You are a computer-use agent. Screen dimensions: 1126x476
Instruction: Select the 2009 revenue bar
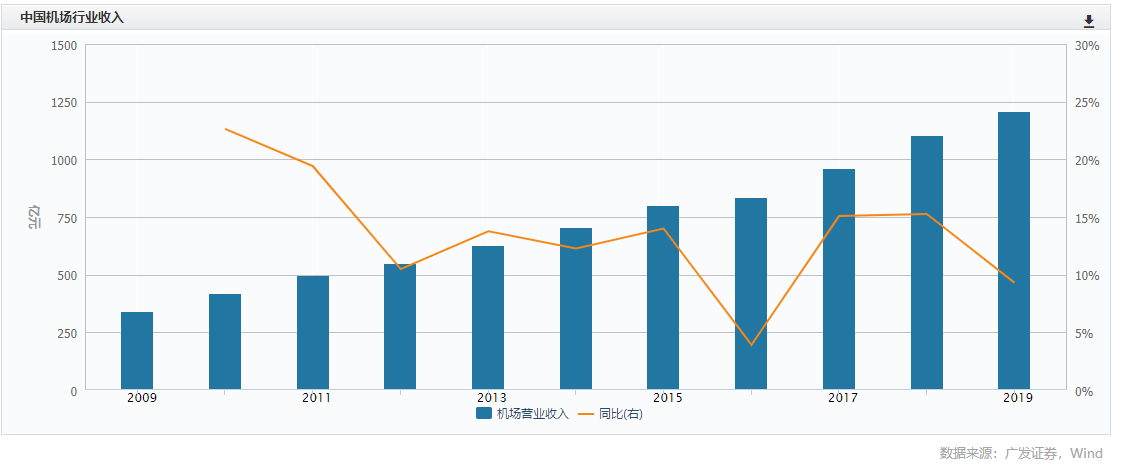click(x=137, y=351)
